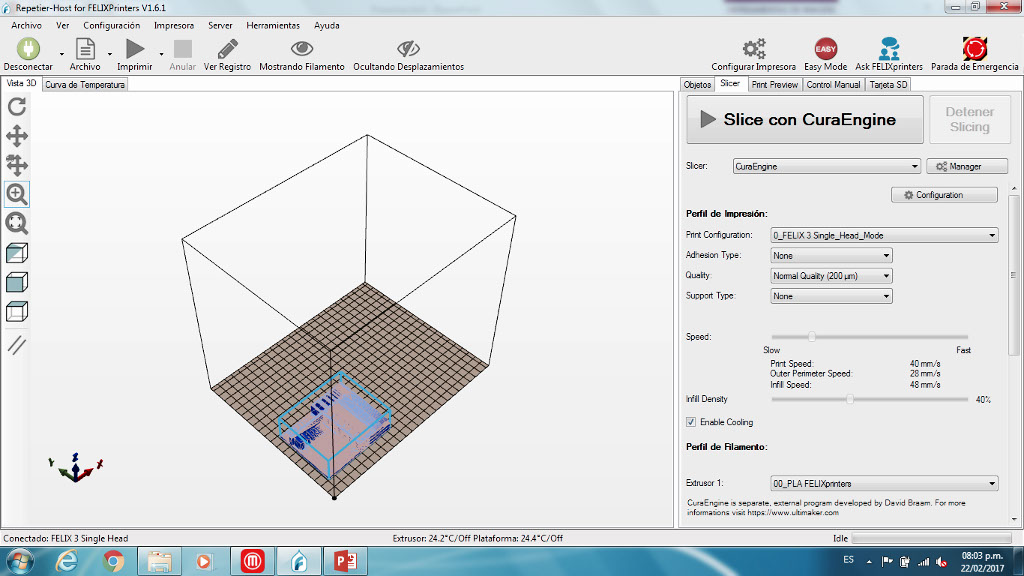1024x576 pixels.
Task: Open the Print Configuration dropdown
Action: pyautogui.click(x=884, y=235)
